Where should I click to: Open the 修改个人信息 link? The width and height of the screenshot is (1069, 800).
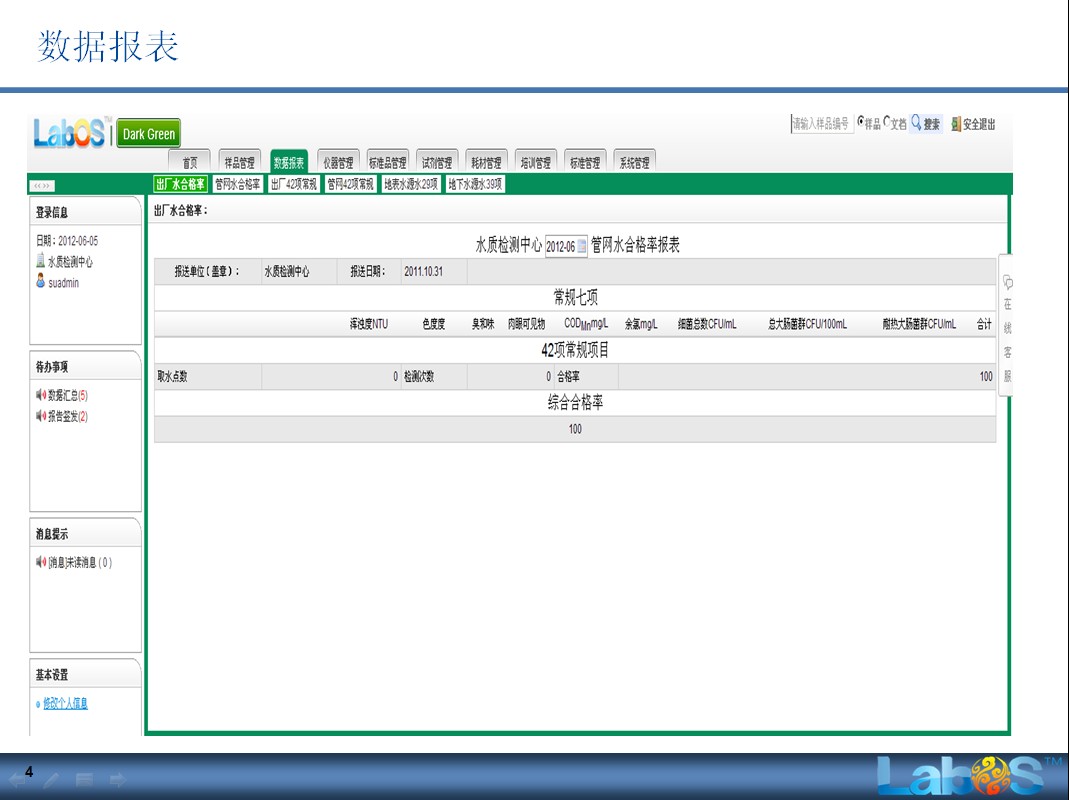(65, 703)
